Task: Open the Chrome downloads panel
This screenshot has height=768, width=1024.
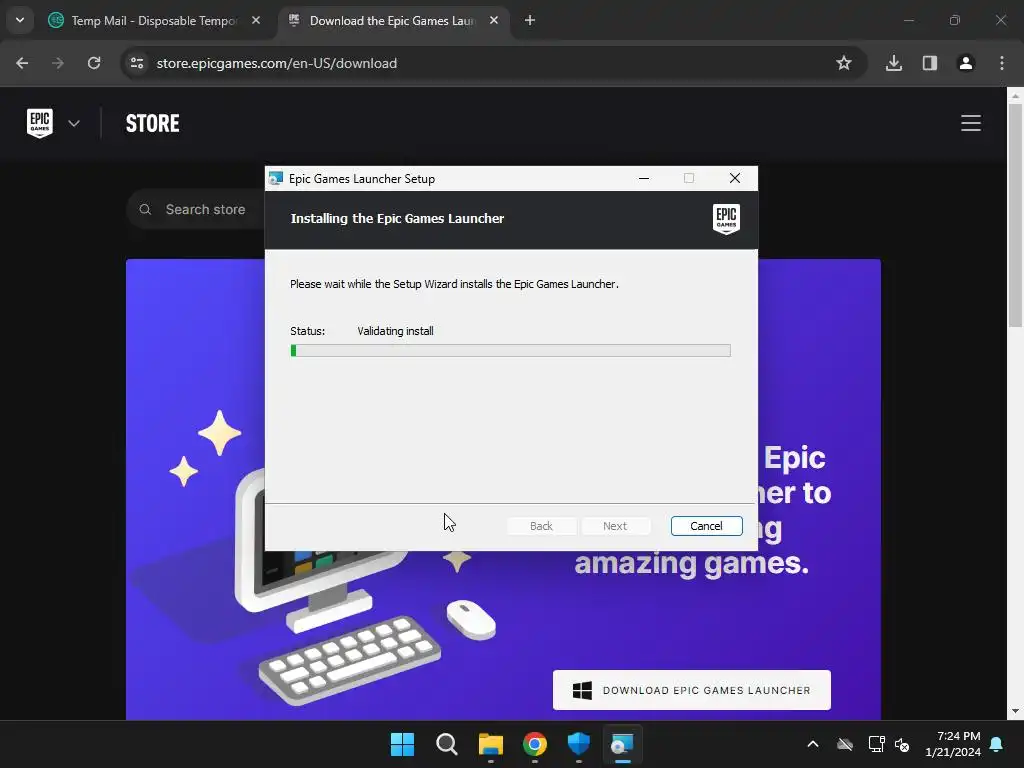Action: [894, 63]
